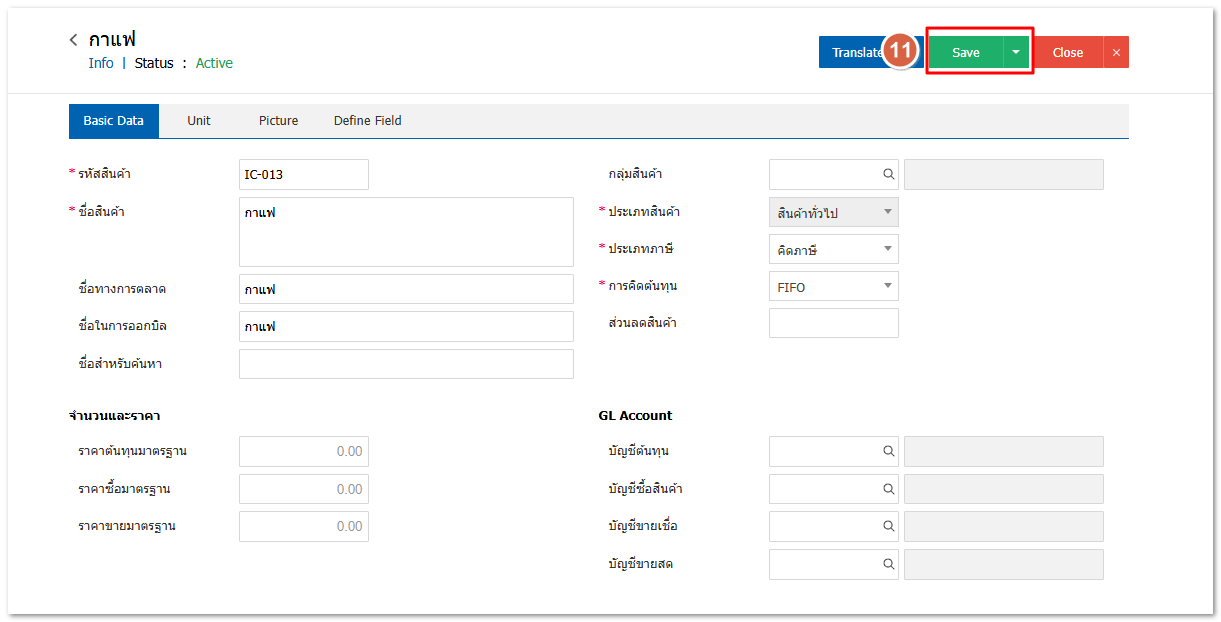Click the Info link under the title
The image size is (1221, 622).
click(x=101, y=63)
